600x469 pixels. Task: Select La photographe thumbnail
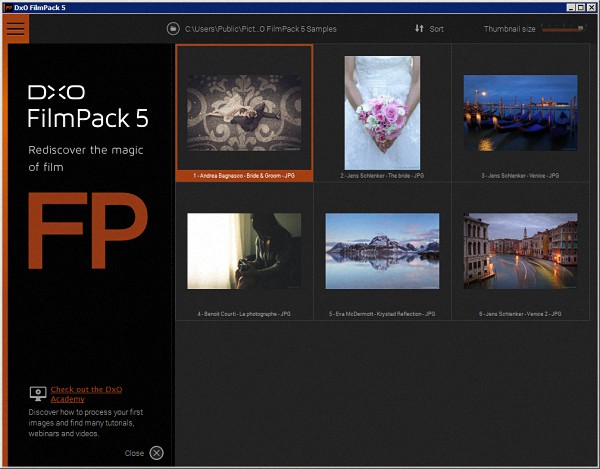pos(244,251)
